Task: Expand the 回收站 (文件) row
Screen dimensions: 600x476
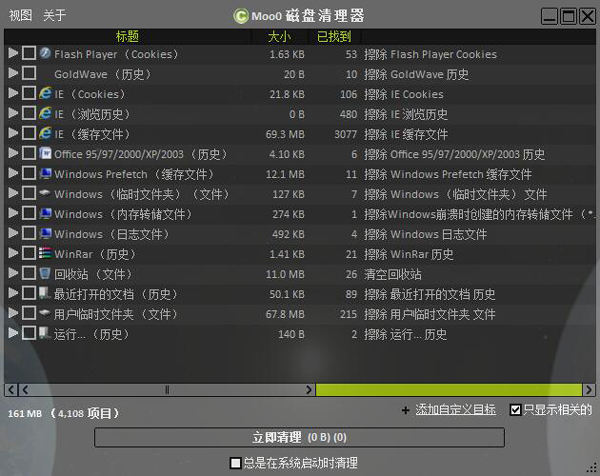Action: [x=13, y=273]
